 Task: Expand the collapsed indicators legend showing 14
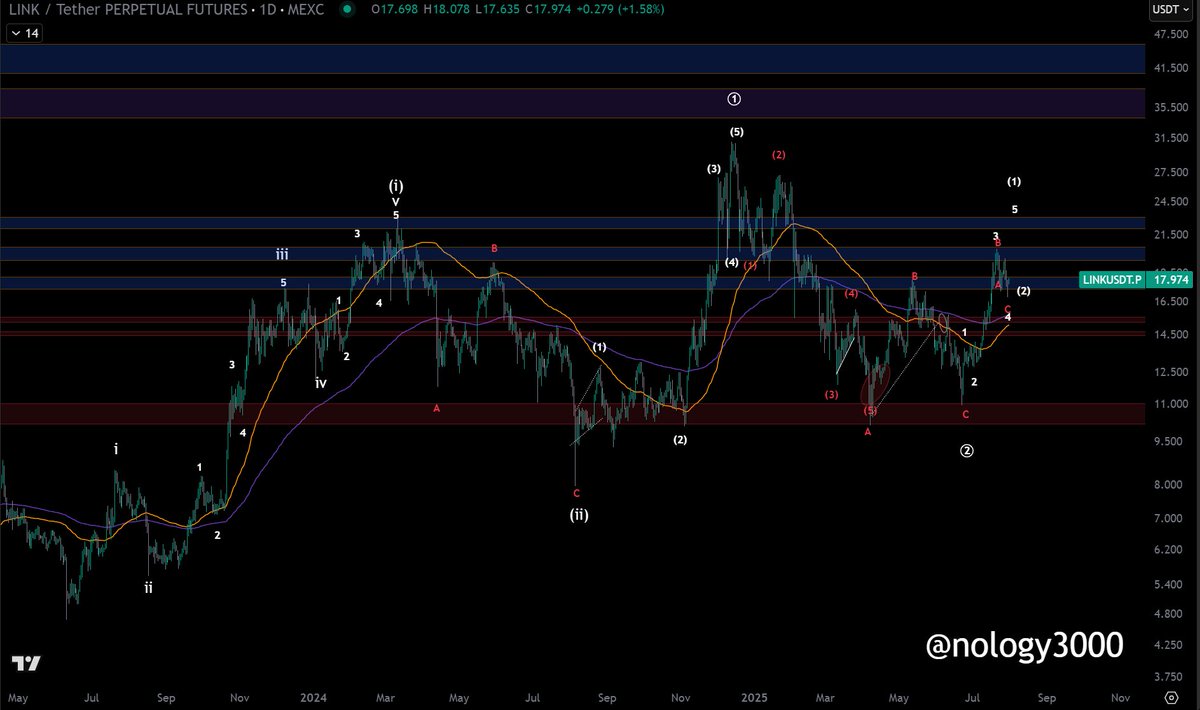[24, 33]
